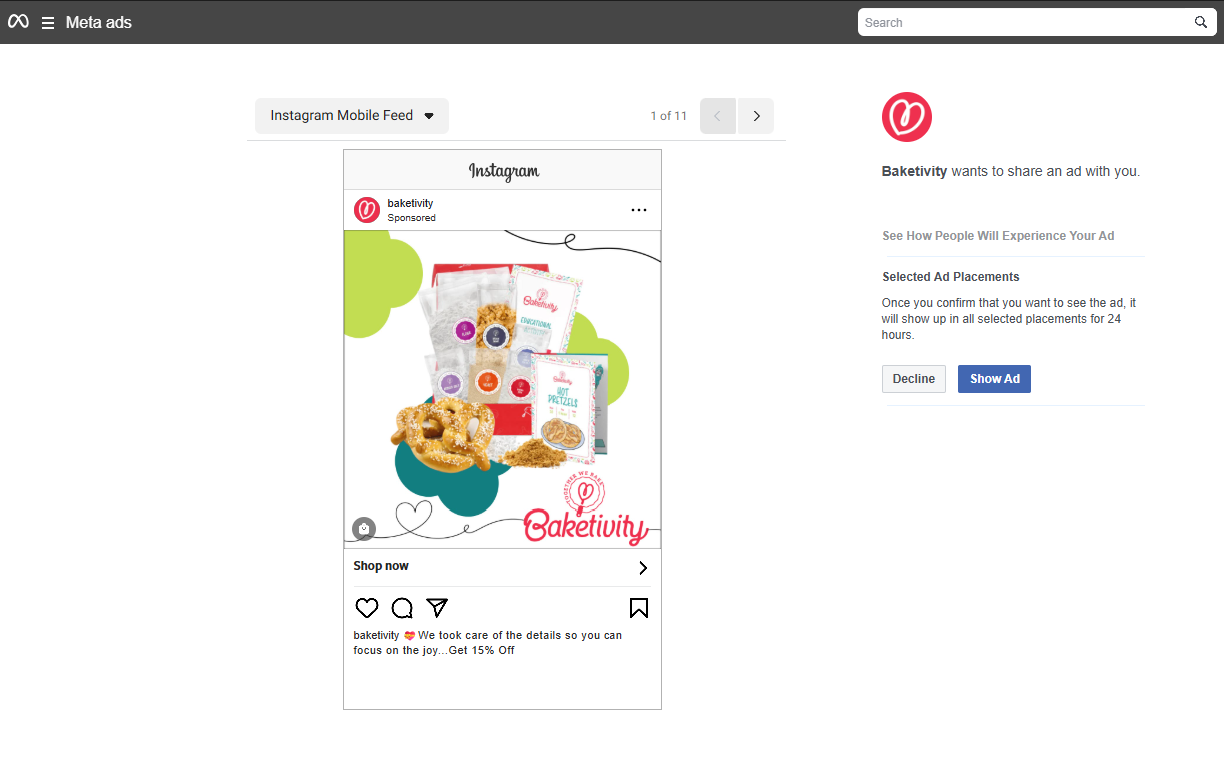Click the baketivity profile avatar in post
Viewport: 1224px width, 762px height.
point(367,210)
